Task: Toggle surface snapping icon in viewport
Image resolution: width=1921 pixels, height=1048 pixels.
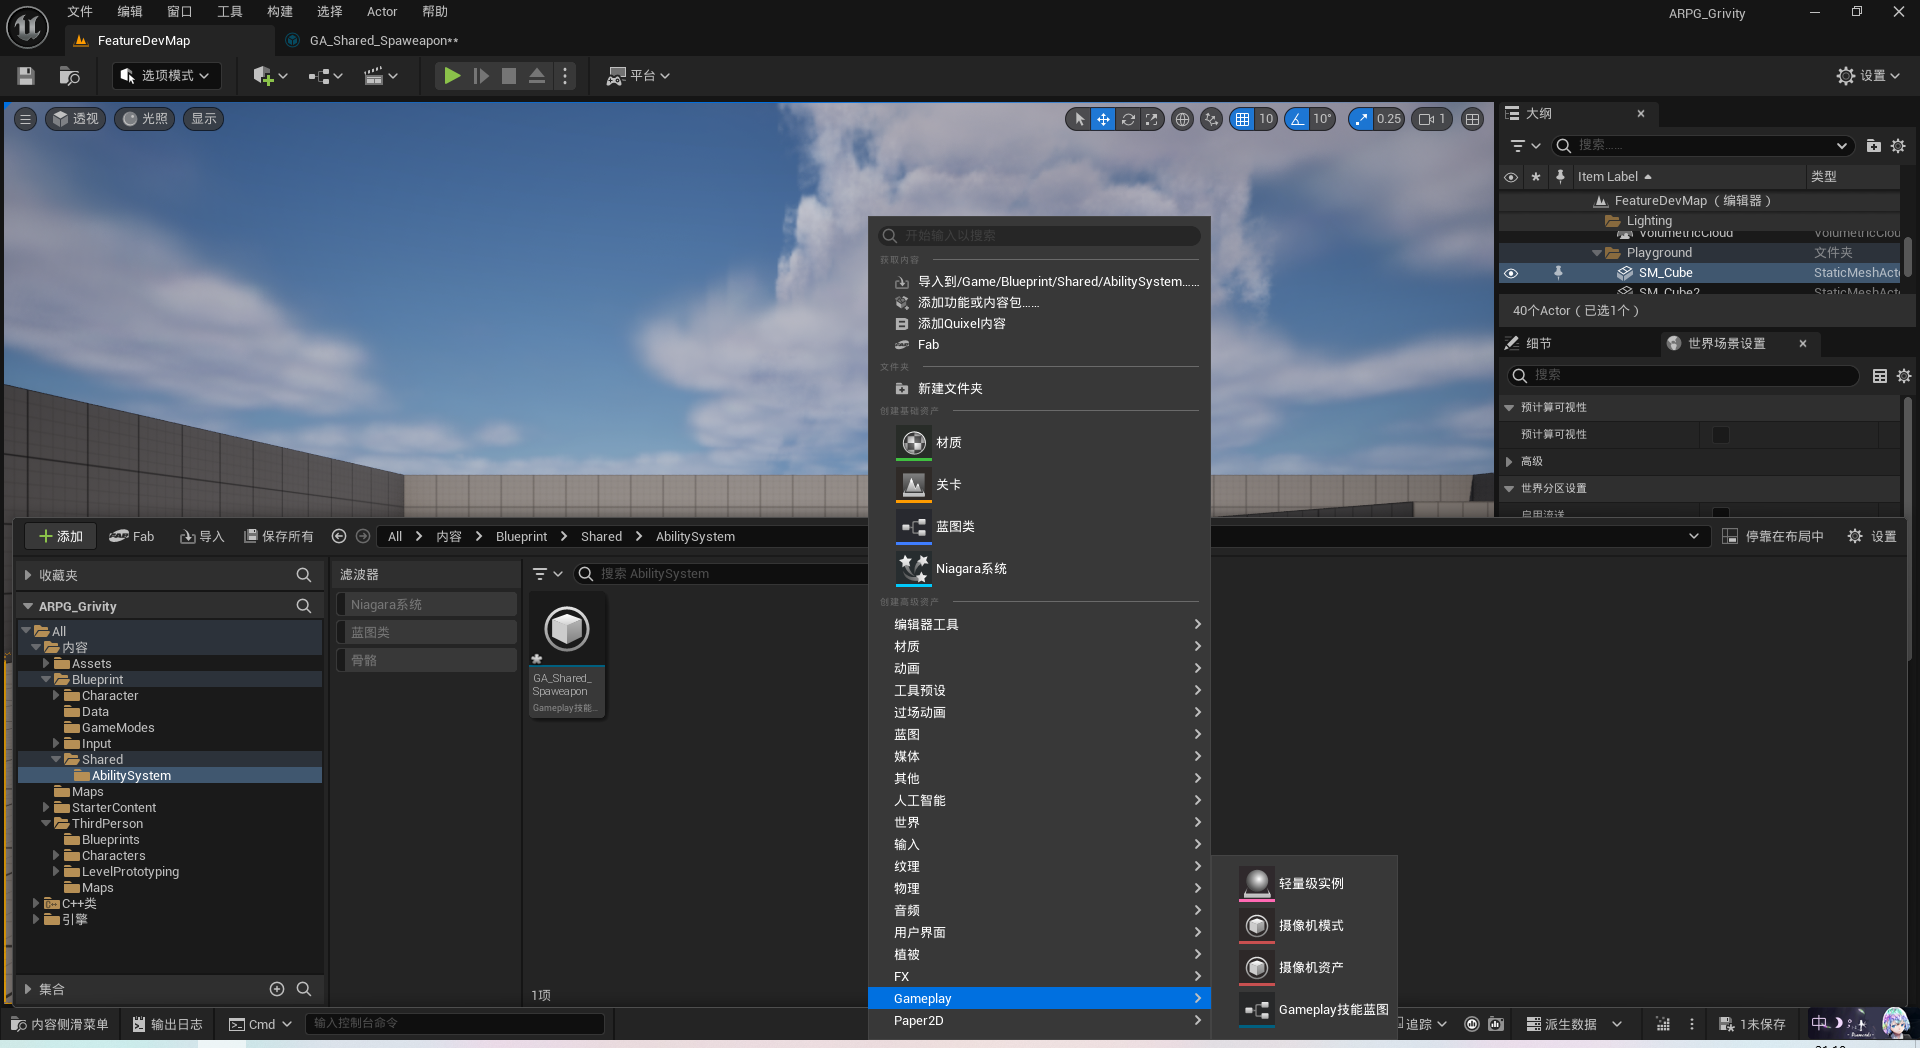Action: pos(1211,119)
